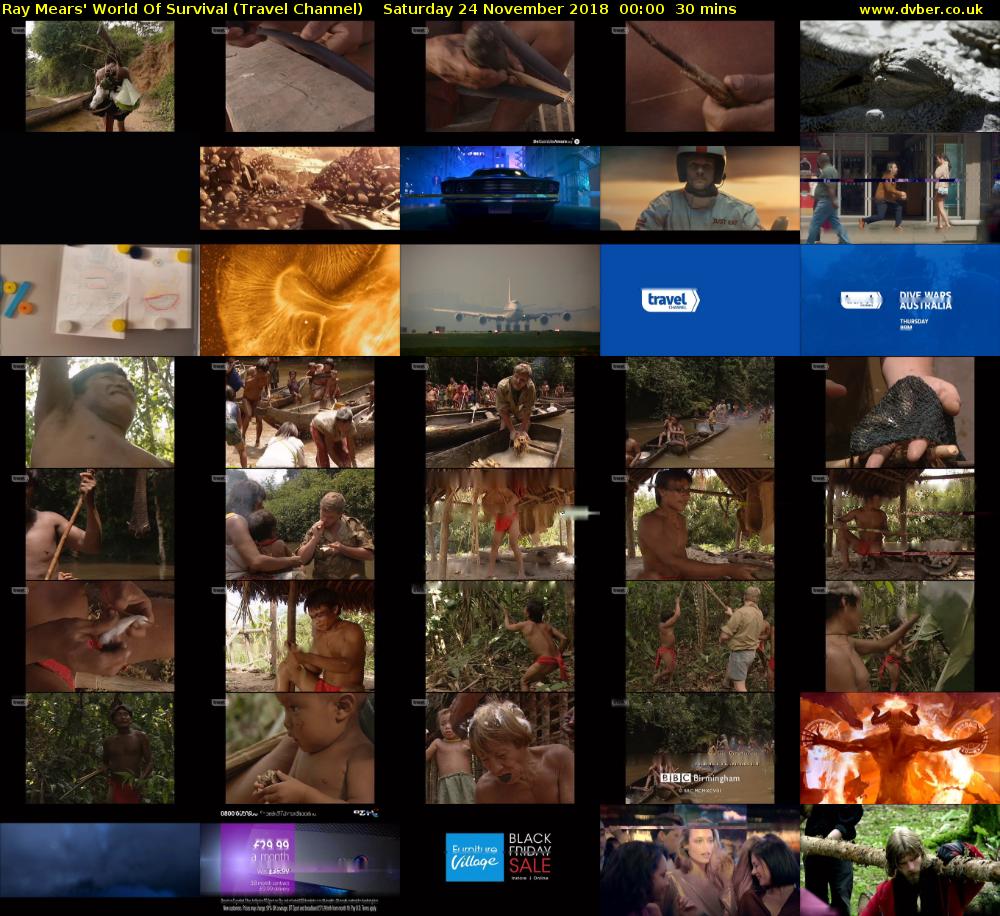Viewport: 1000px width, 916px height.
Task: Click the Travel Channel logo on blue frame
Action: pos(670,300)
